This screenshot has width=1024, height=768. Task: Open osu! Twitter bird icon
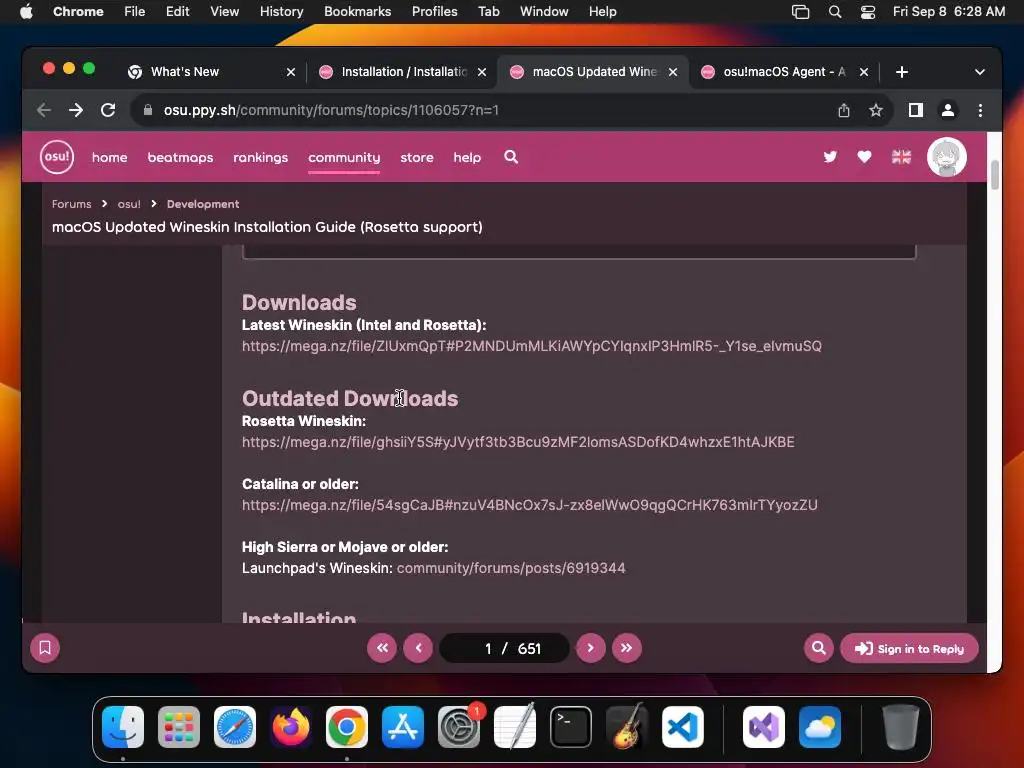[830, 157]
